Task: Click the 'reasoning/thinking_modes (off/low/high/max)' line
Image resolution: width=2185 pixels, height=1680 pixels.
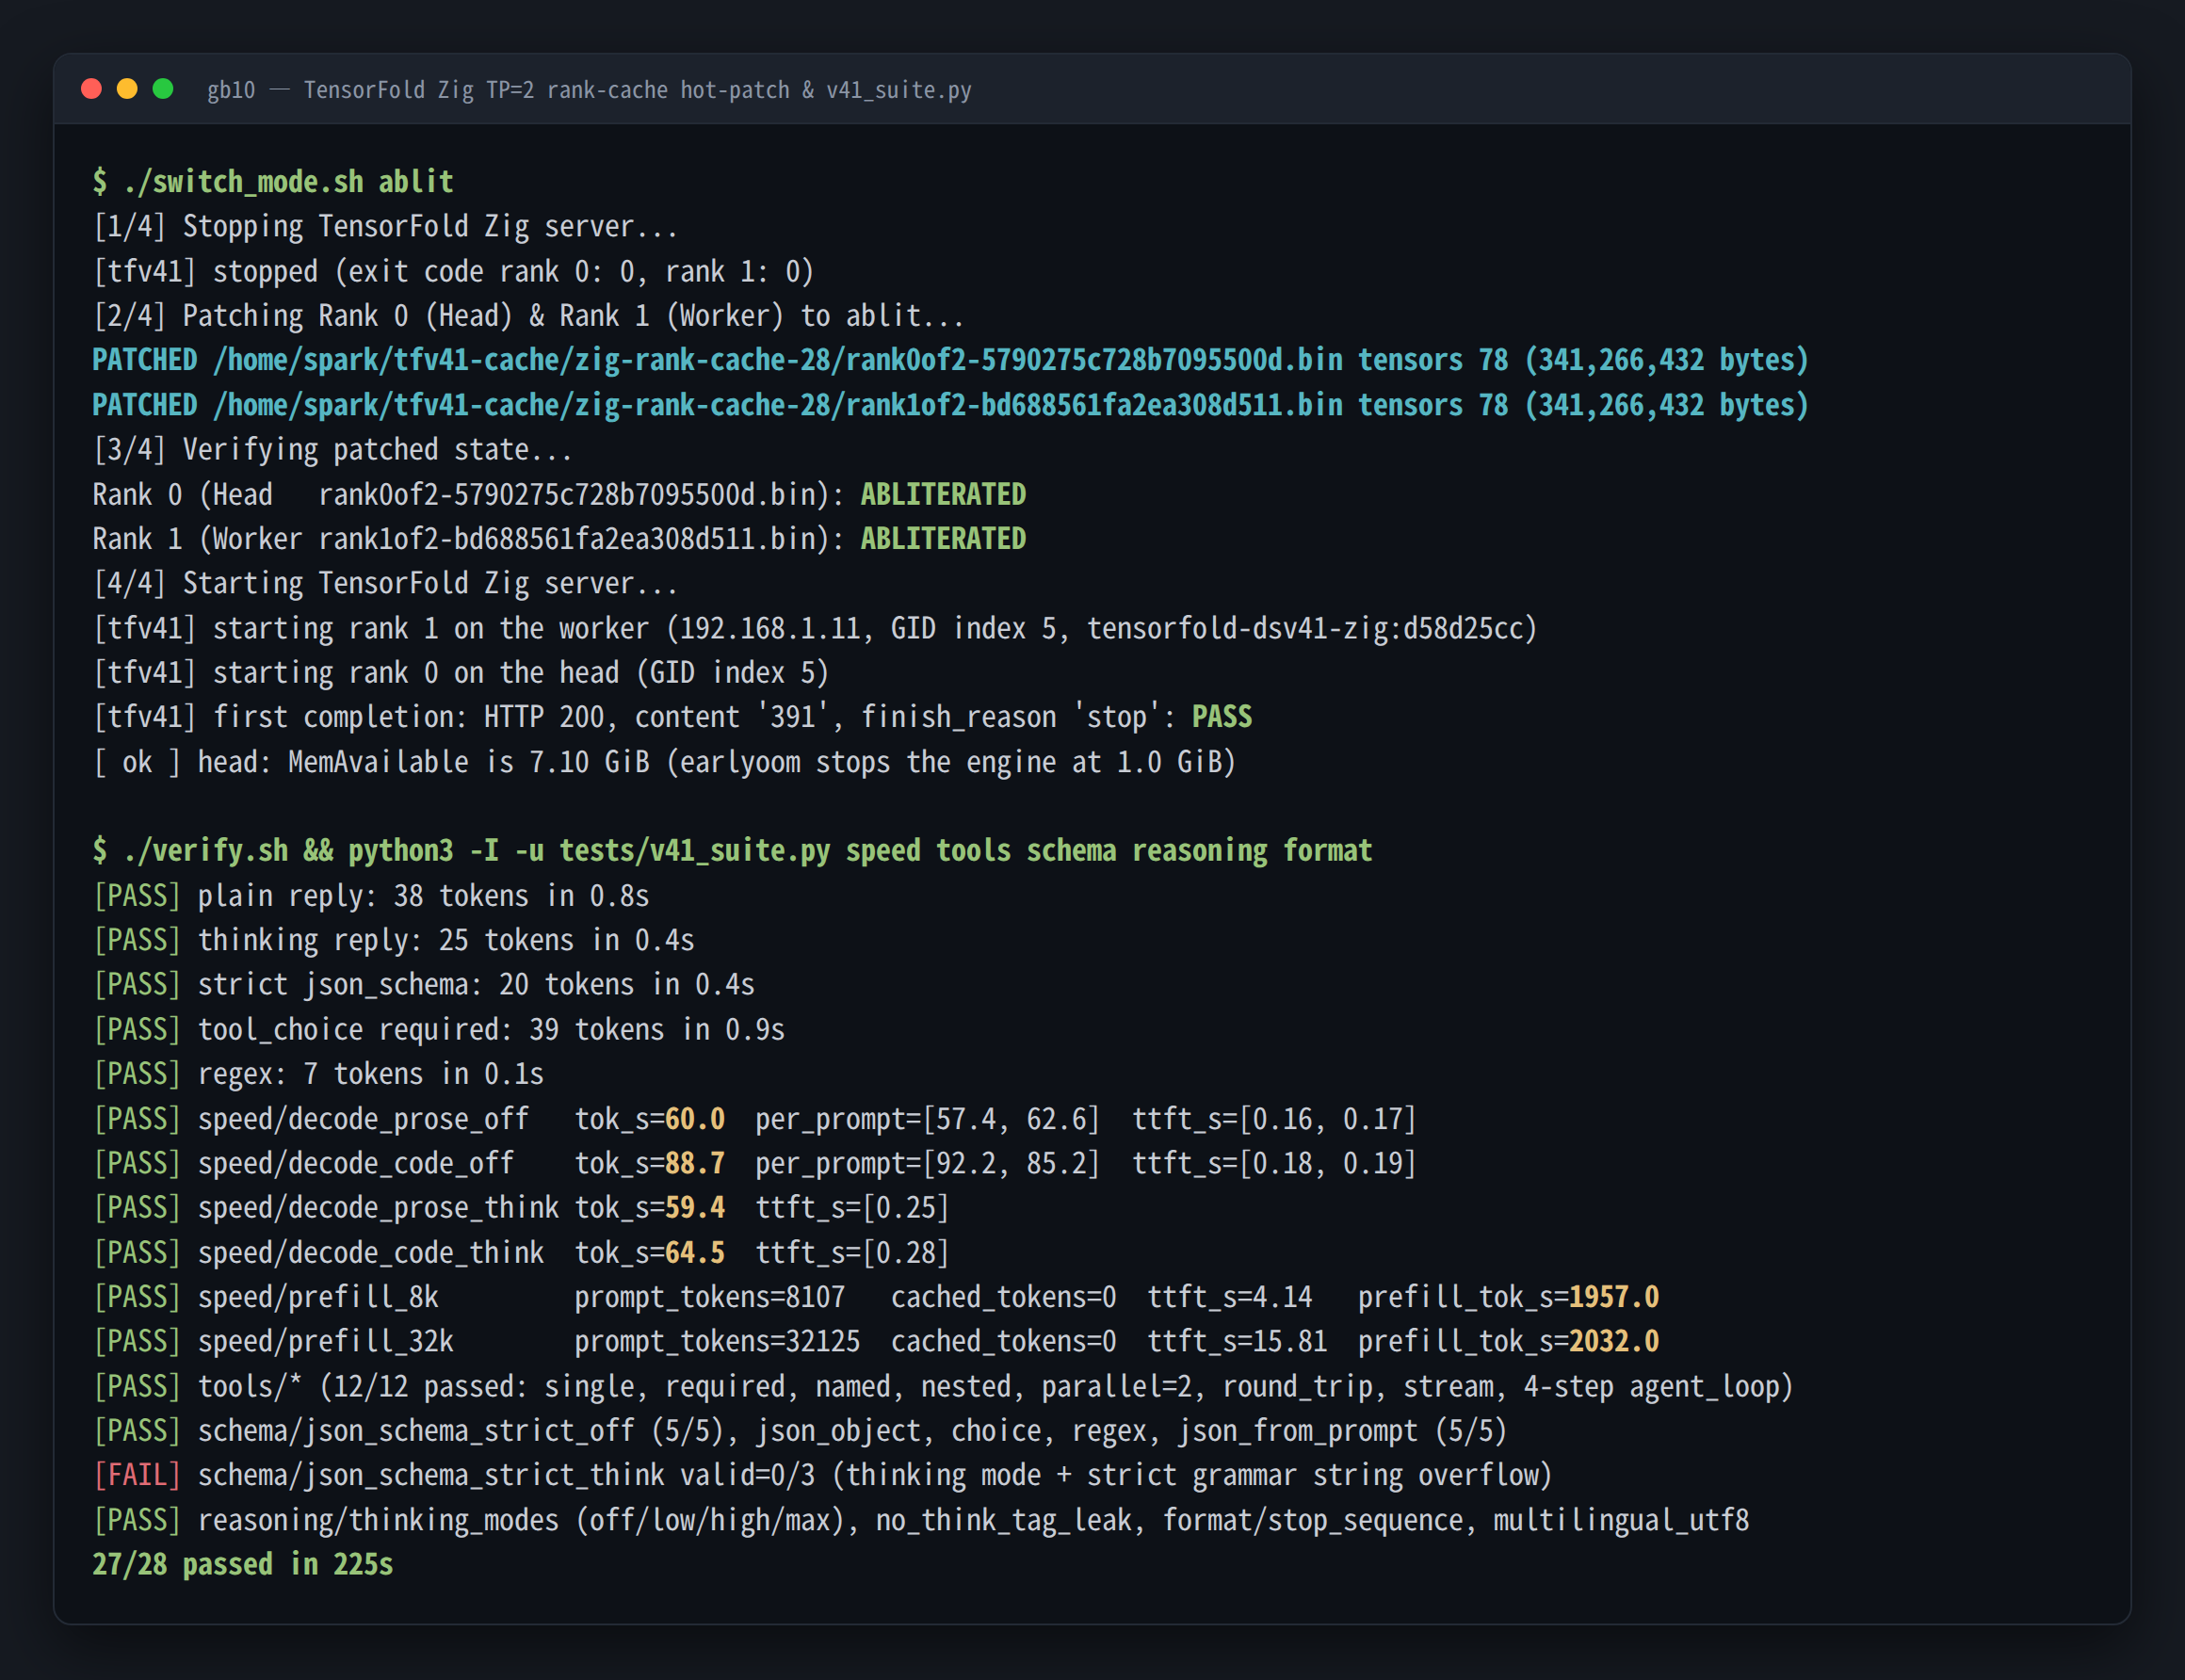Action: [x=921, y=1521]
